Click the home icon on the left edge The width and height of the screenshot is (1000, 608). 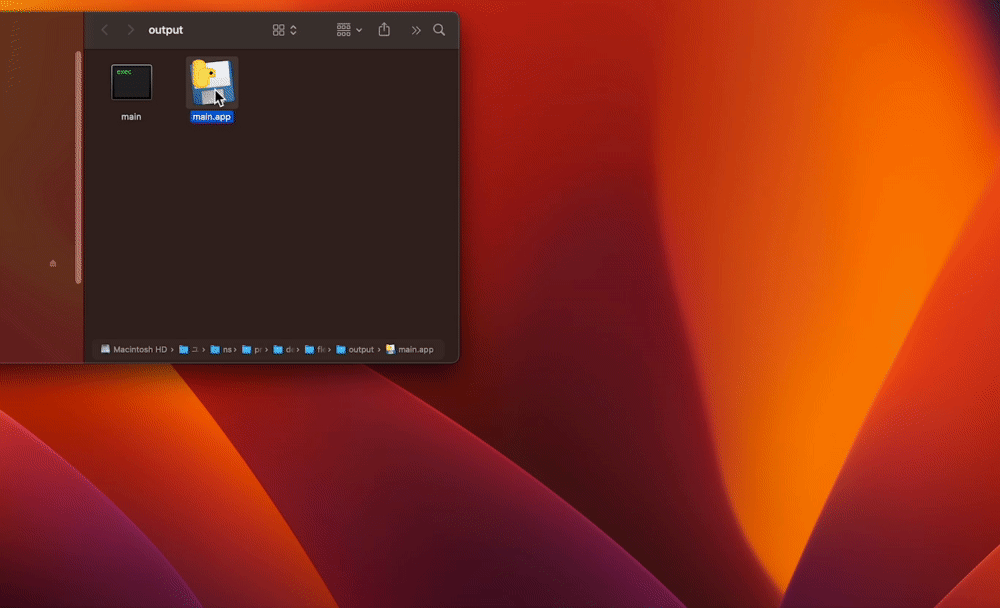coord(51,264)
